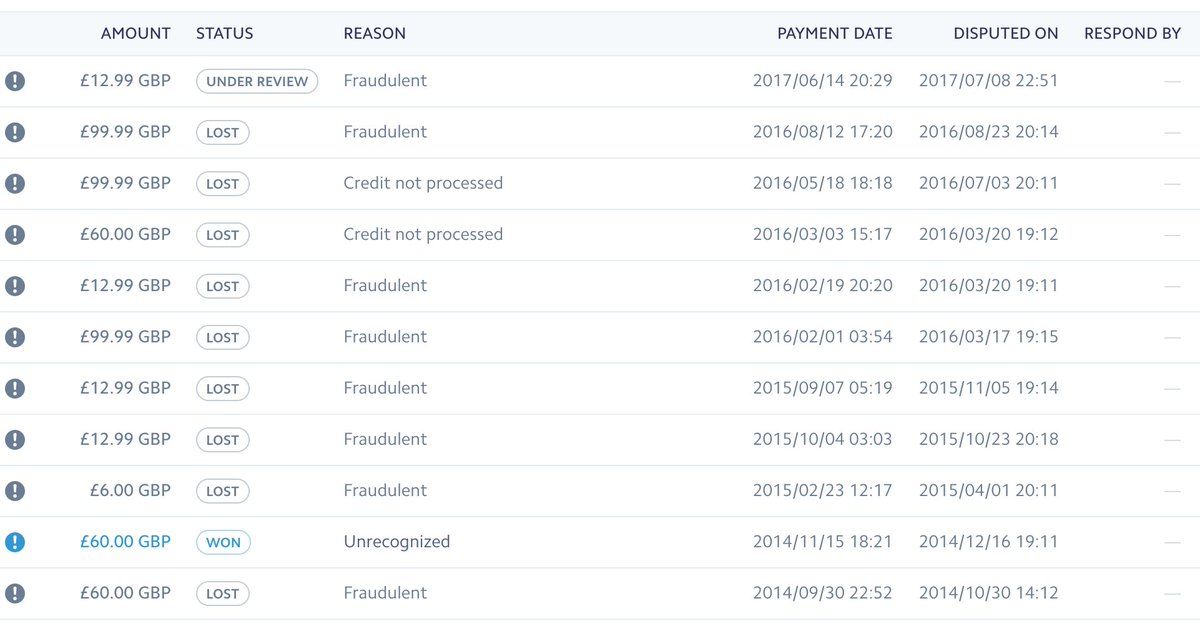This screenshot has height=631, width=1200.
Task: Click alert icon for the 2016/08/12 payment dispute
Action: tap(15, 132)
